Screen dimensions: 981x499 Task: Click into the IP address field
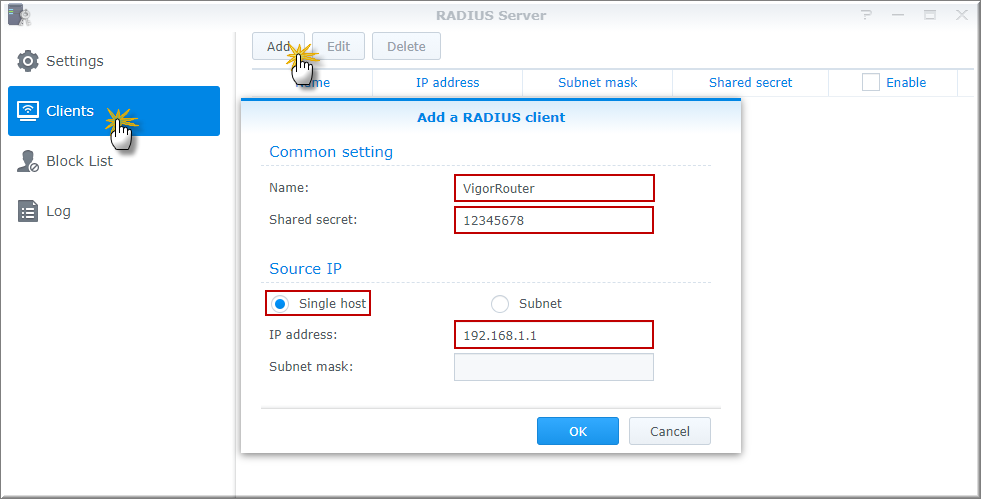554,335
